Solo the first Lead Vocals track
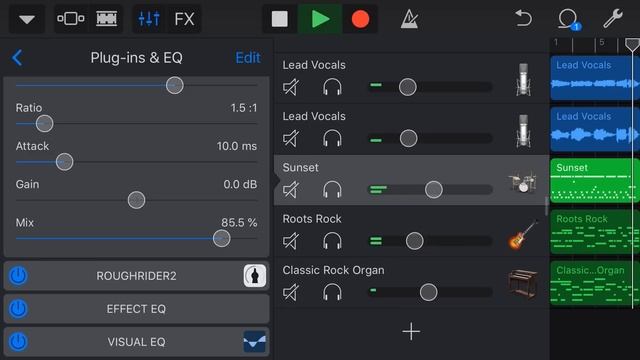Image resolution: width=640 pixels, height=360 pixels. pyautogui.click(x=332, y=87)
